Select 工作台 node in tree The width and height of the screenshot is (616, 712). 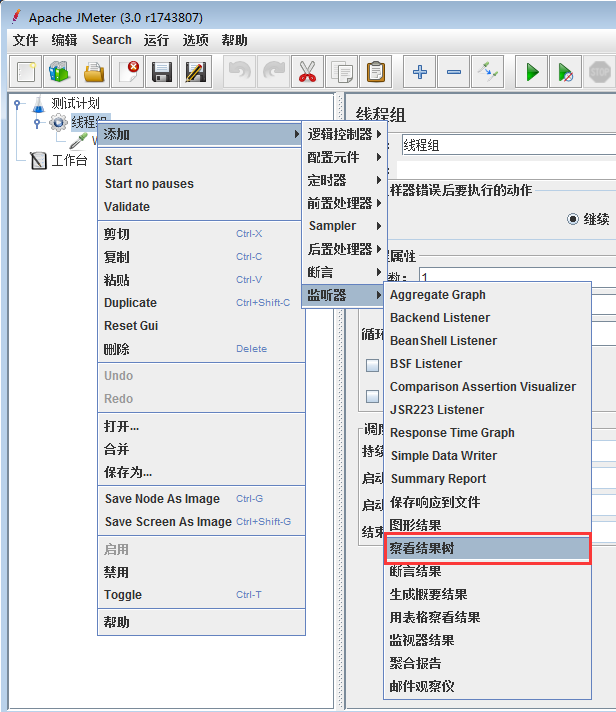[69, 160]
